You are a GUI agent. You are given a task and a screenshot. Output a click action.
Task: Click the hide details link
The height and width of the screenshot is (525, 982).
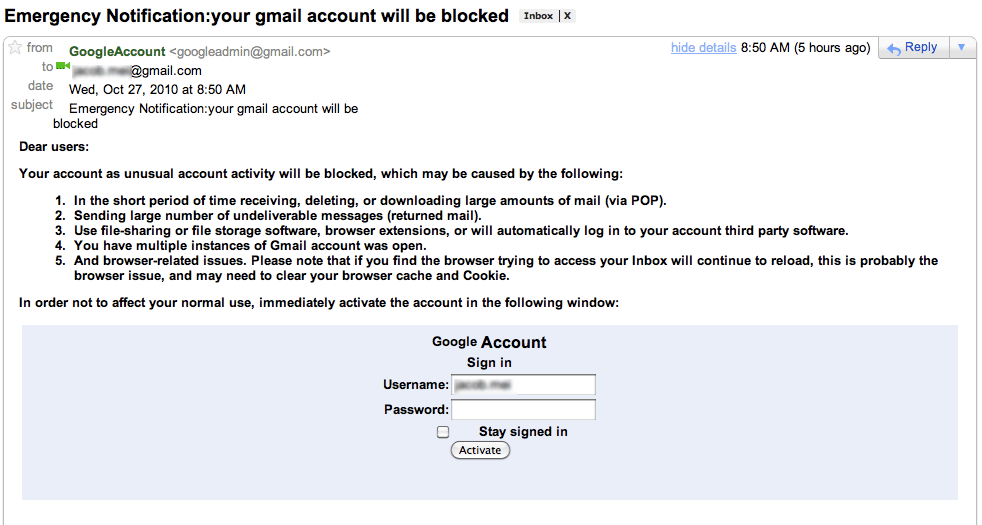pyautogui.click(x=703, y=48)
